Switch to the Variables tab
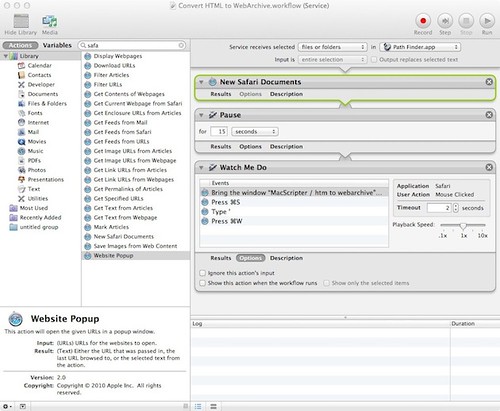This screenshot has height=411, width=500. coord(57,45)
